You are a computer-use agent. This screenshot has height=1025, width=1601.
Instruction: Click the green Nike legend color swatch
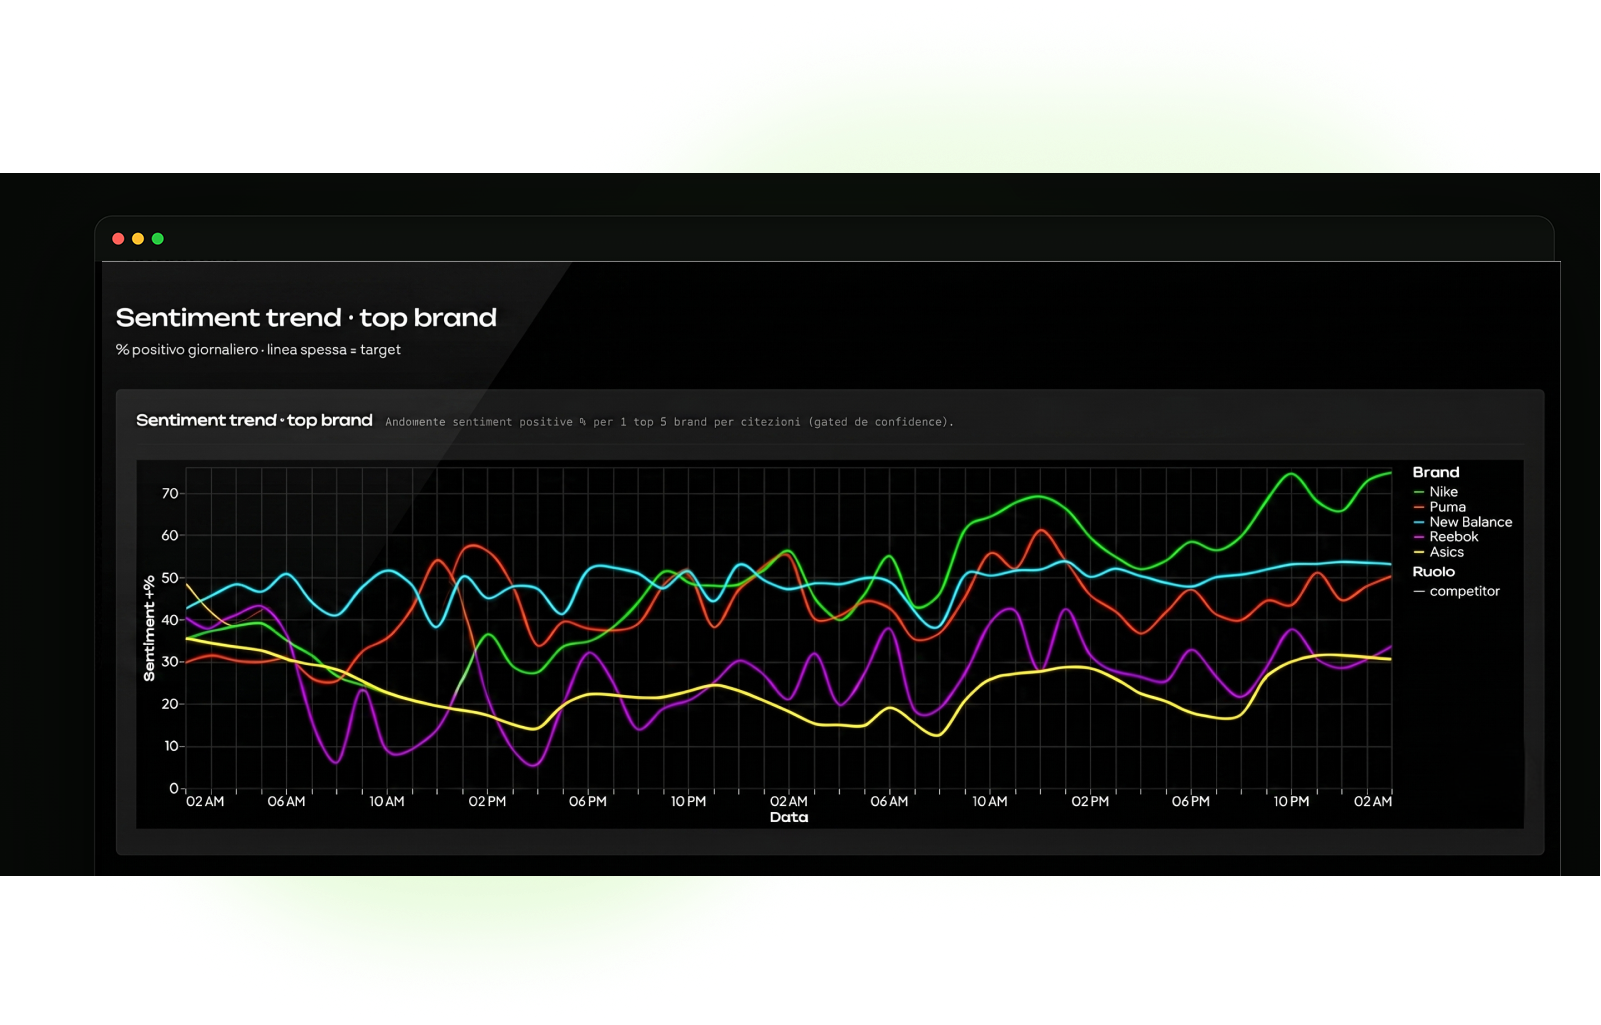coord(1419,492)
